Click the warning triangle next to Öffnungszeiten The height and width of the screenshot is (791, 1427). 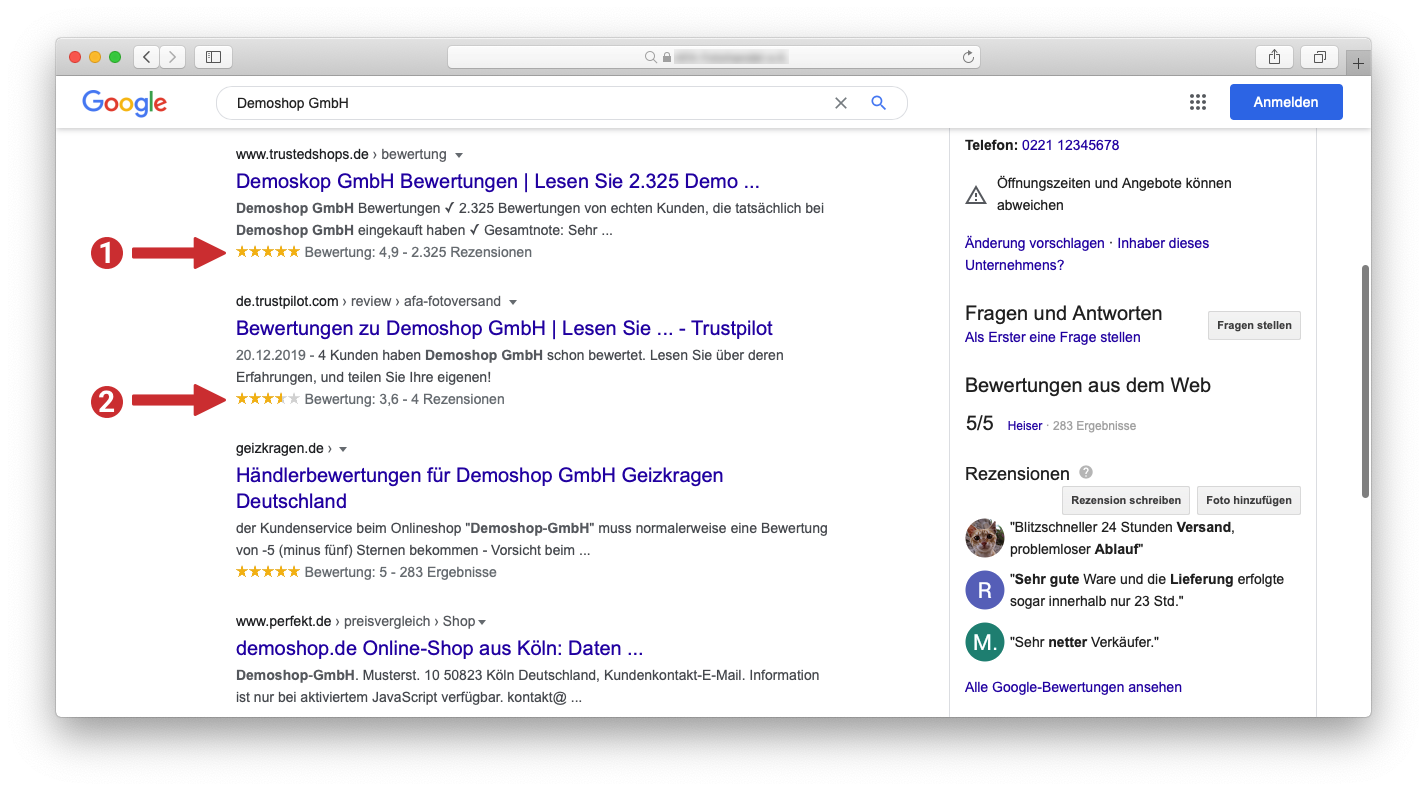[x=975, y=195]
